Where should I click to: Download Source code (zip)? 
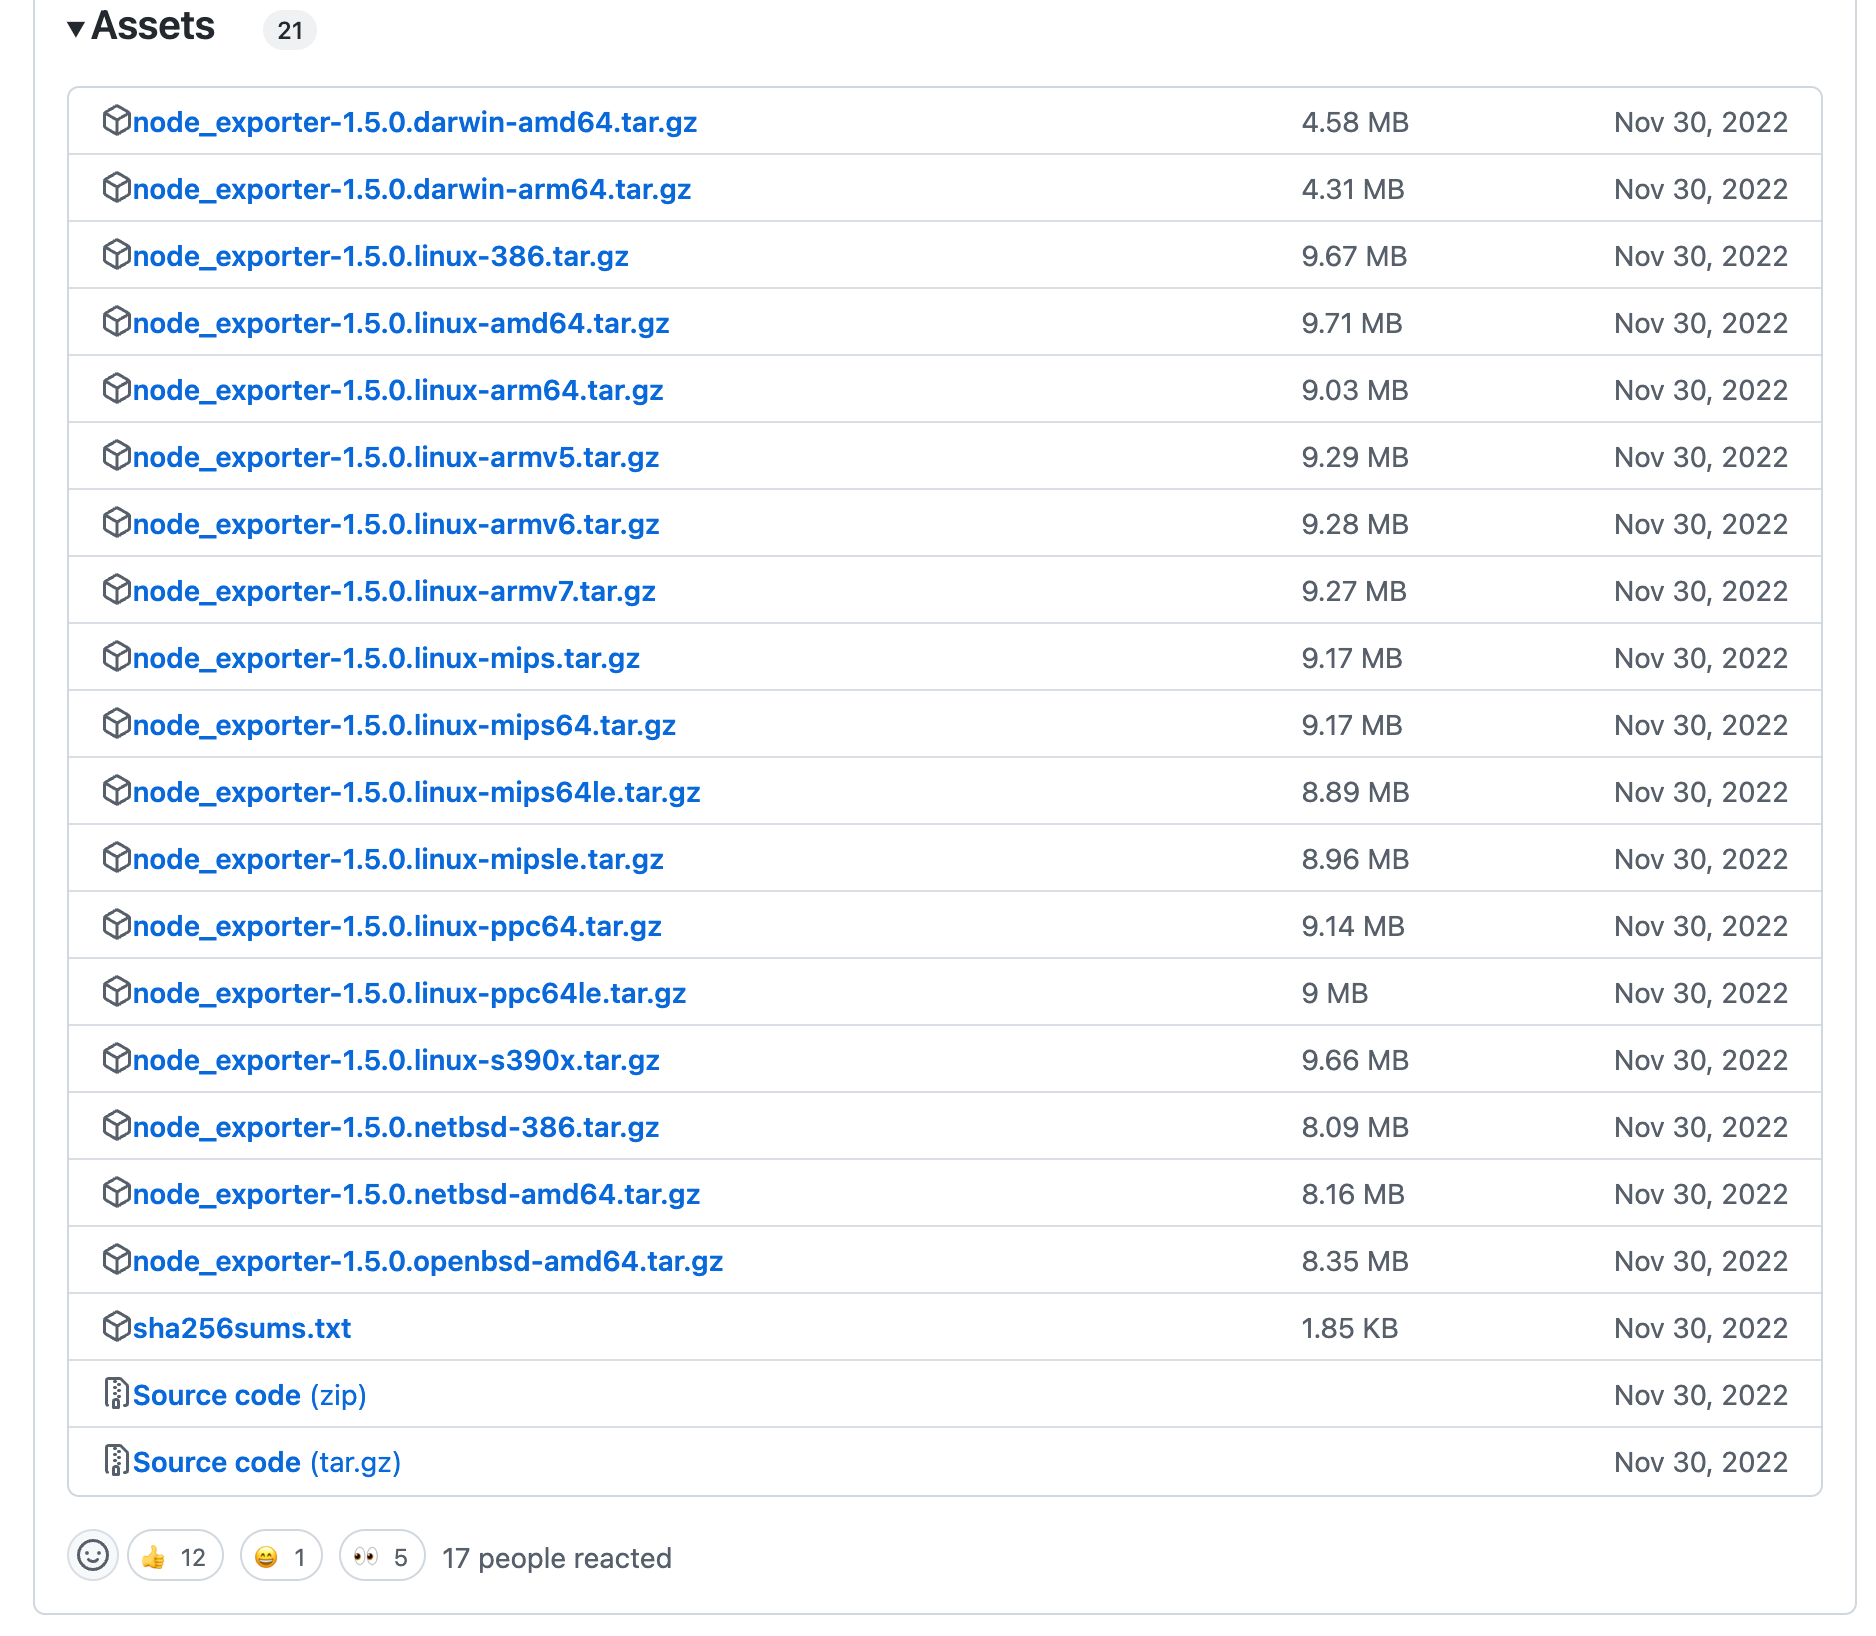coord(249,1395)
